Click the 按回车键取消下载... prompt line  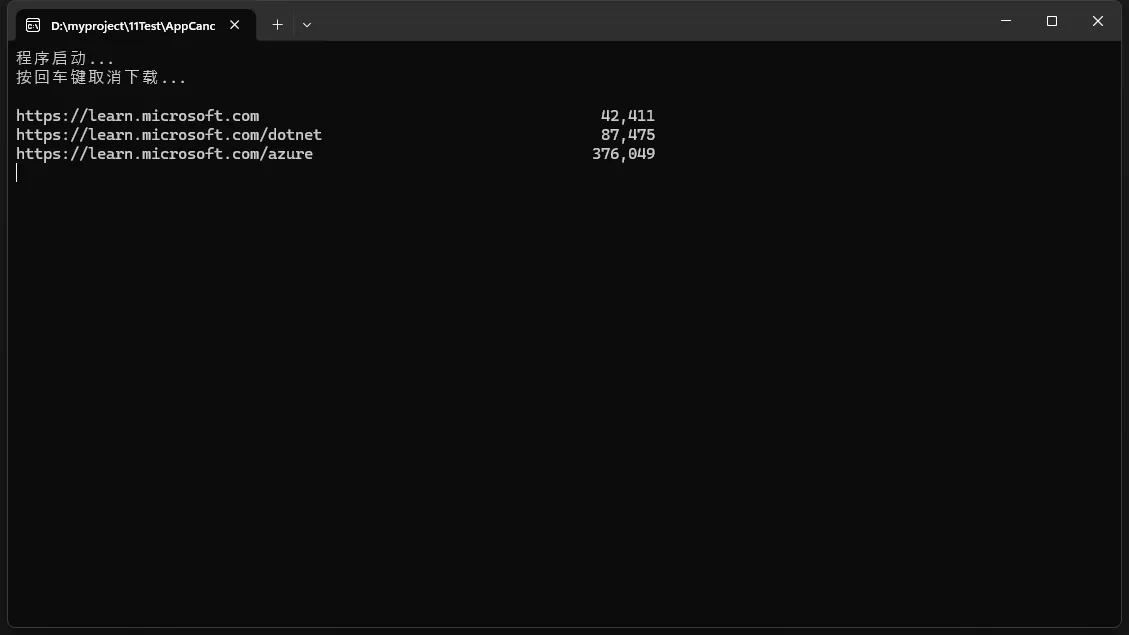point(101,78)
